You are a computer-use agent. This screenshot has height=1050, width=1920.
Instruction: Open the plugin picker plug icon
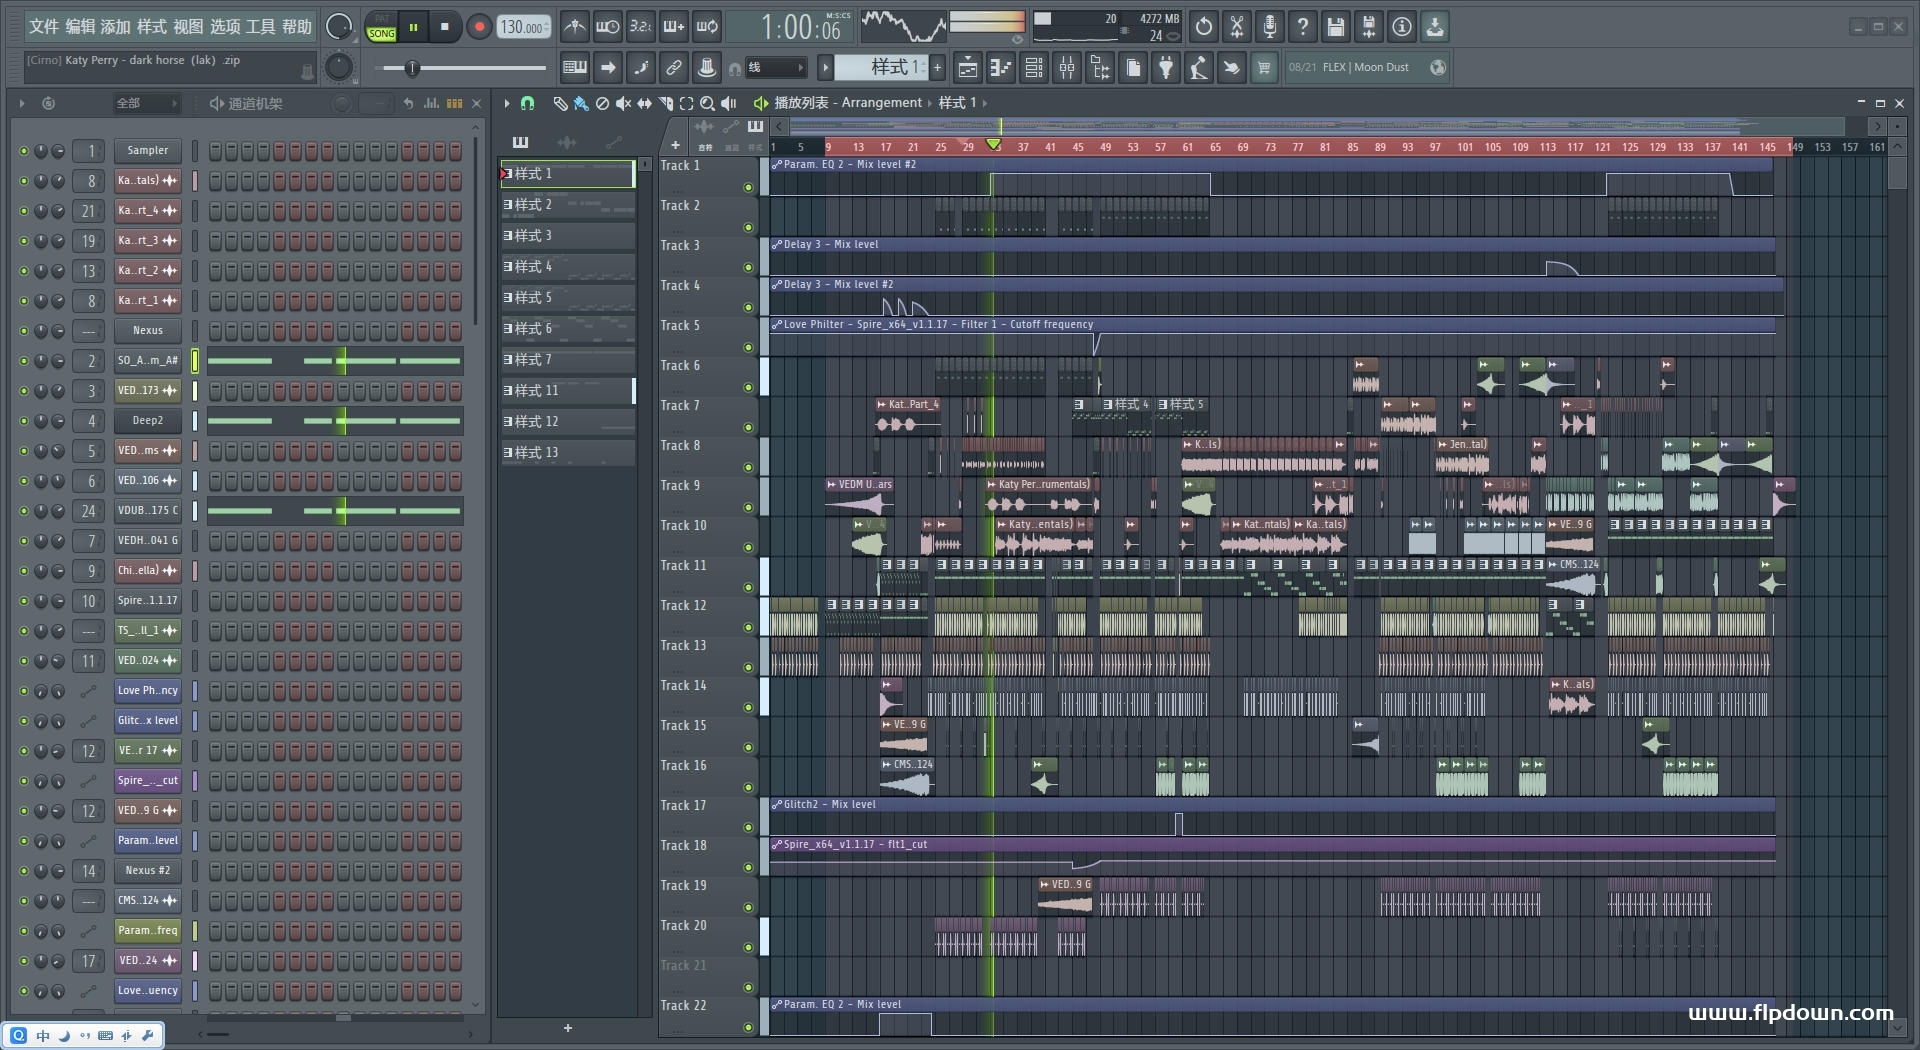(1166, 68)
